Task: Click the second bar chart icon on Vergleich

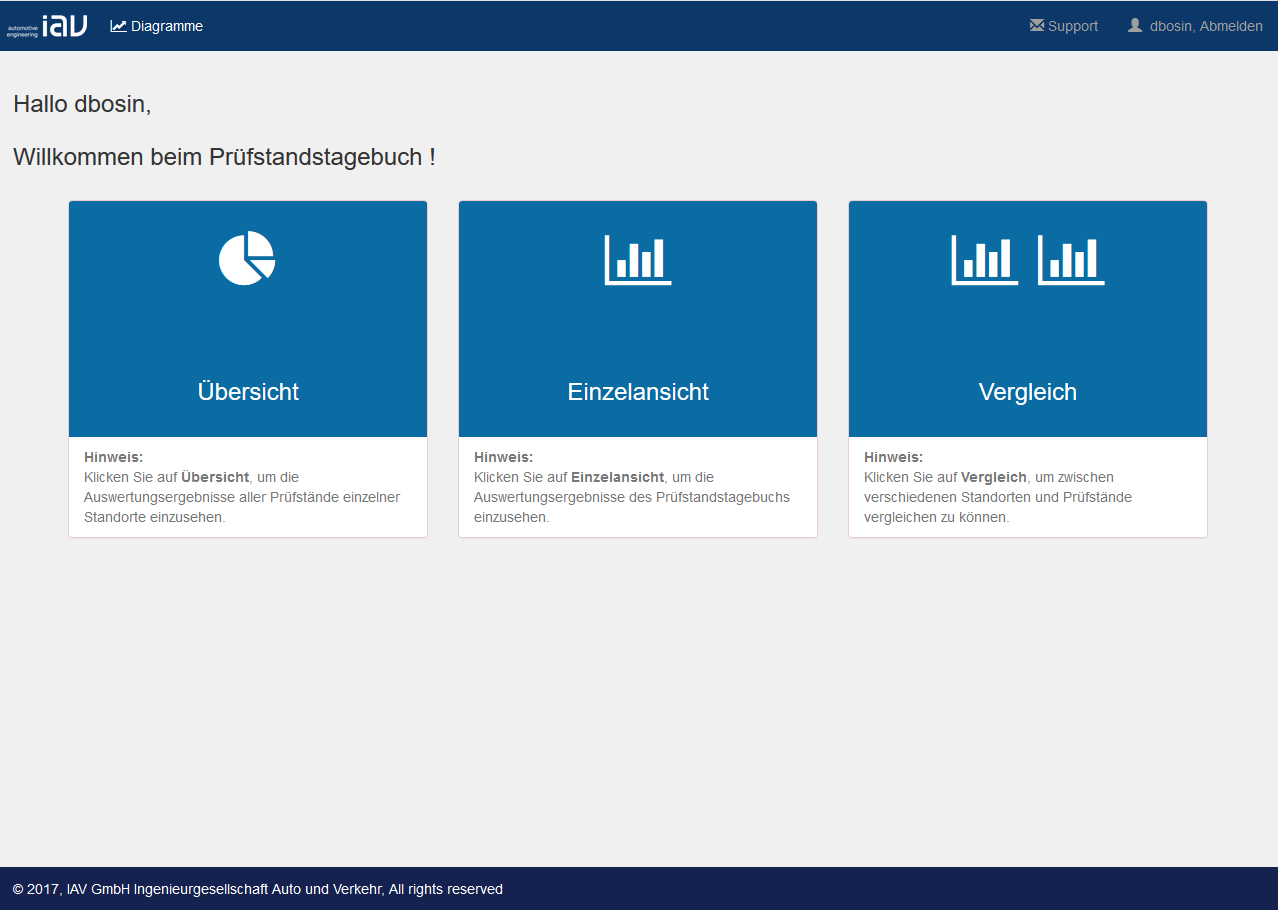Action: (1071, 260)
